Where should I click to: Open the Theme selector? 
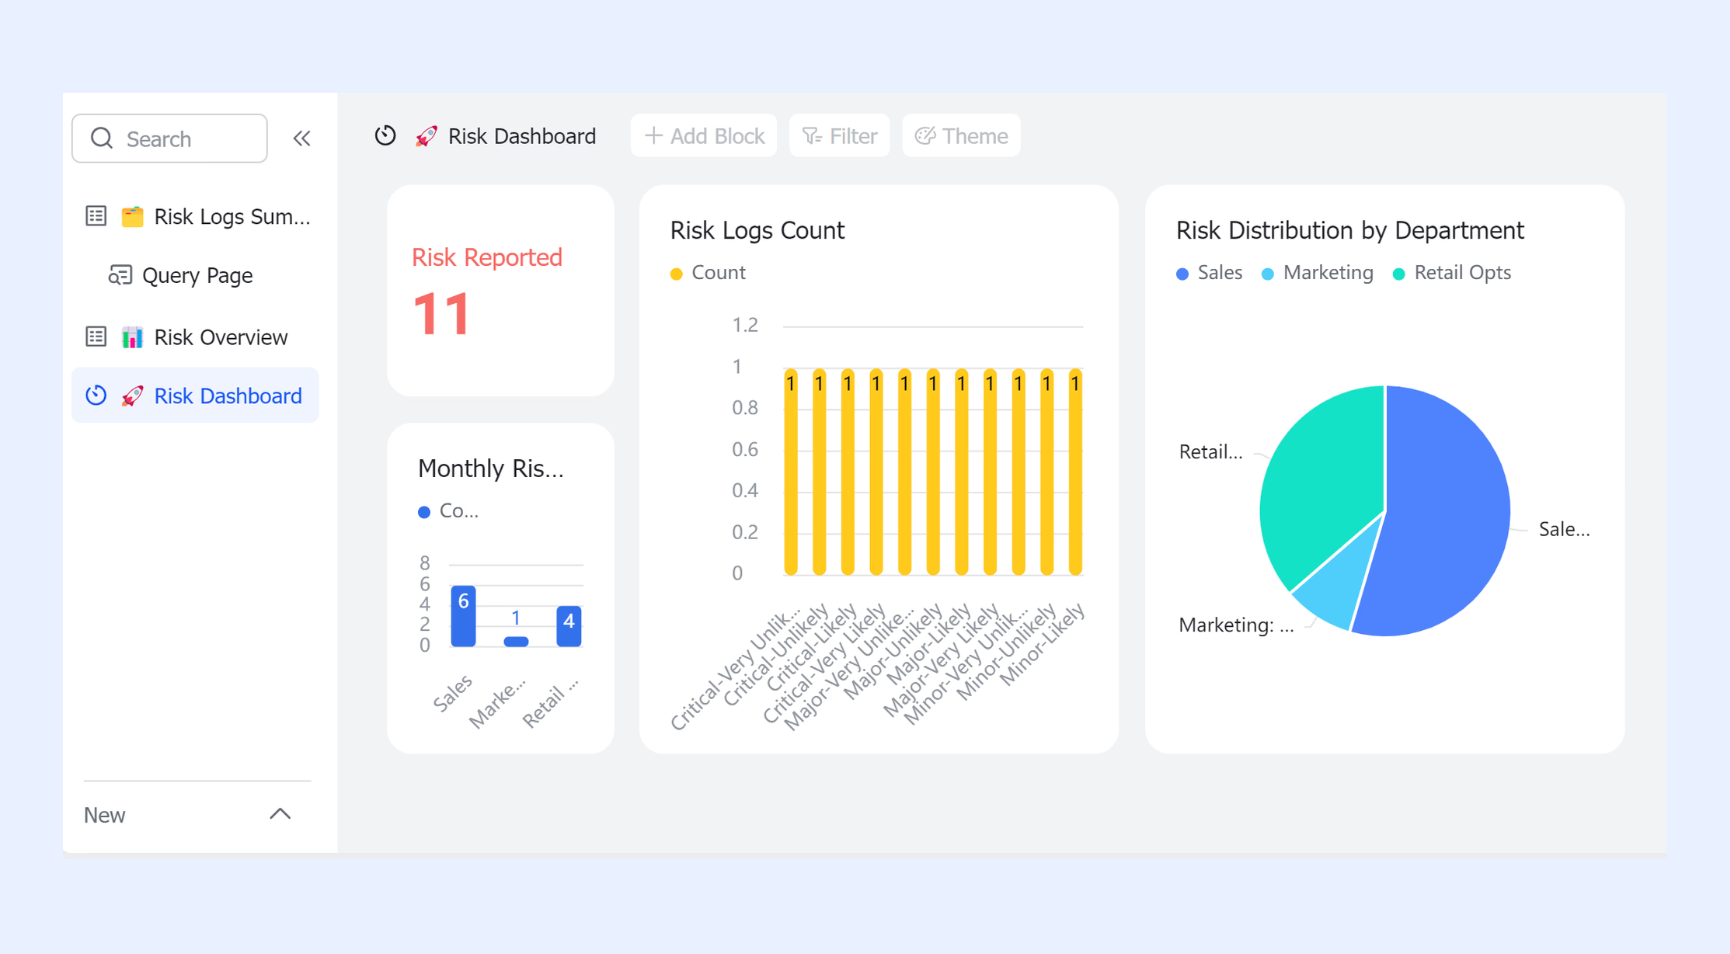[961, 136]
